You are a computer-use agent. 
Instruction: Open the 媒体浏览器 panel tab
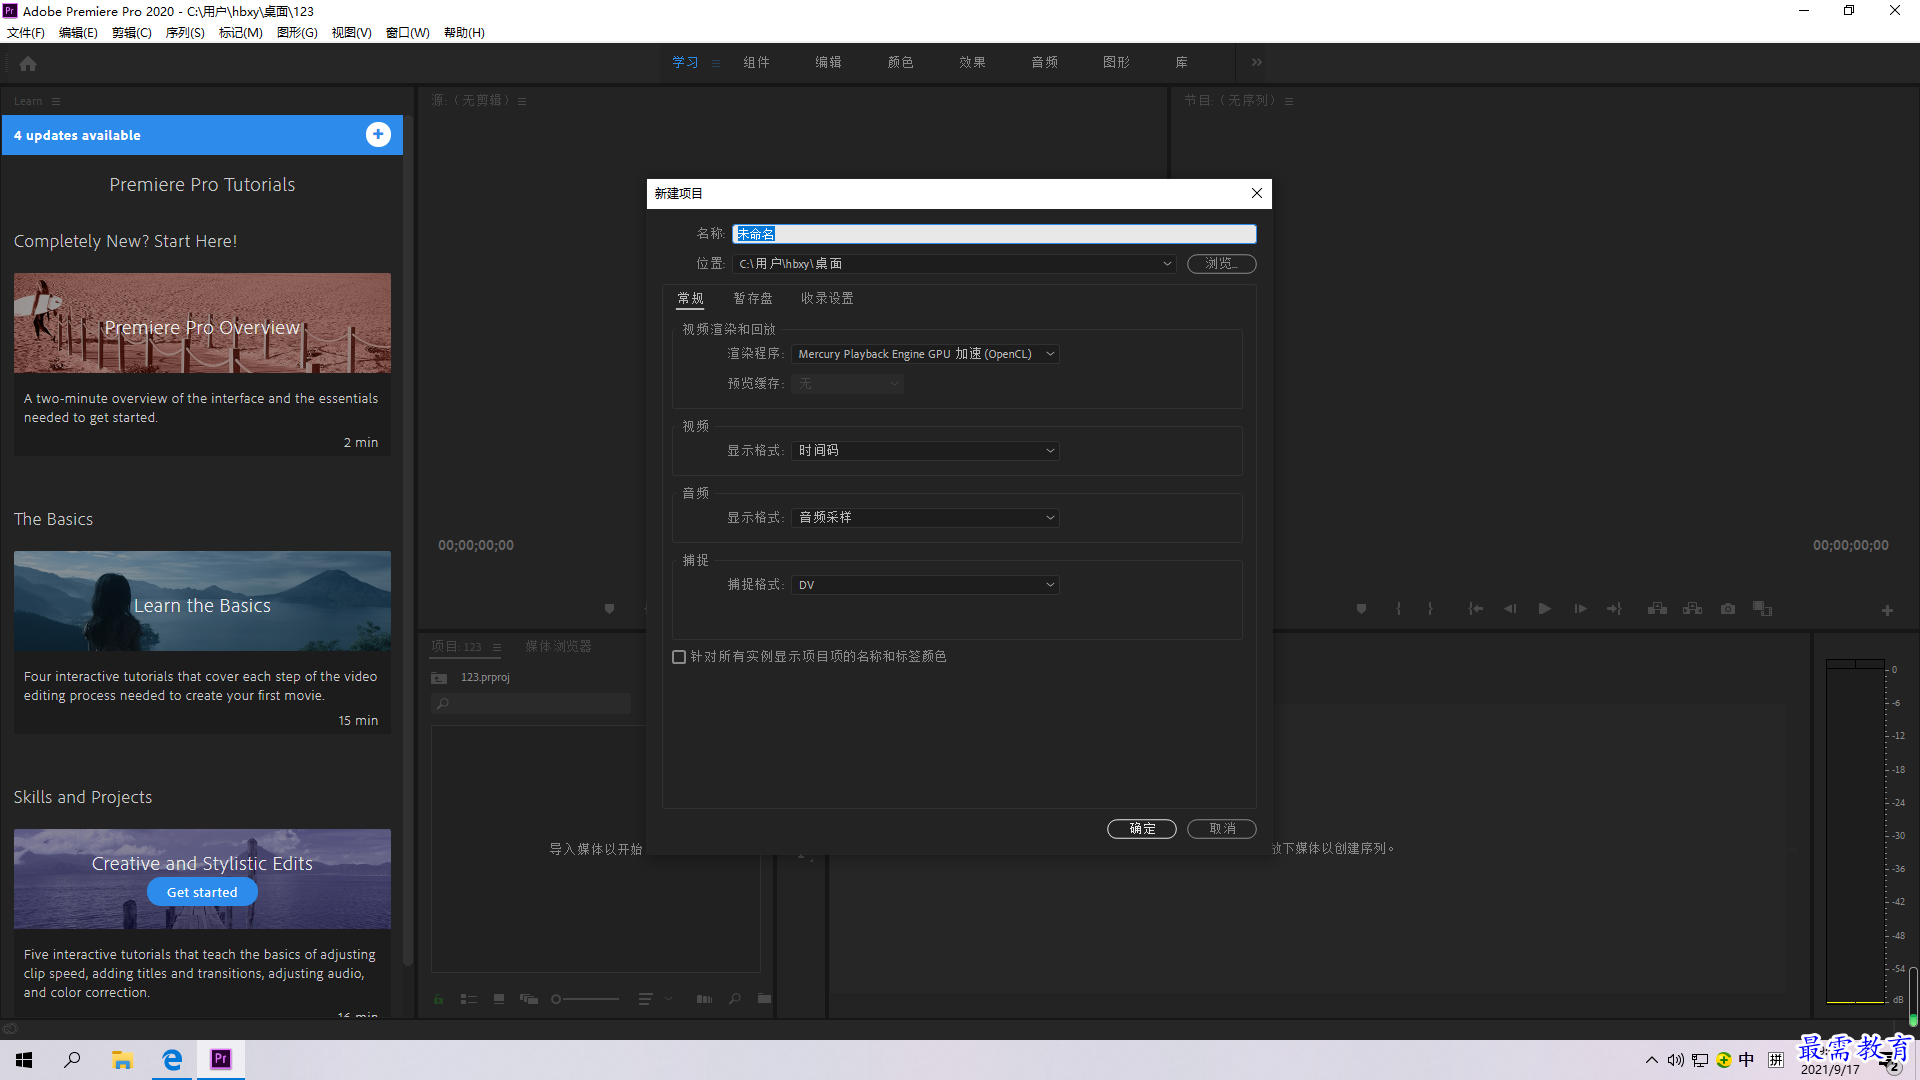558,647
